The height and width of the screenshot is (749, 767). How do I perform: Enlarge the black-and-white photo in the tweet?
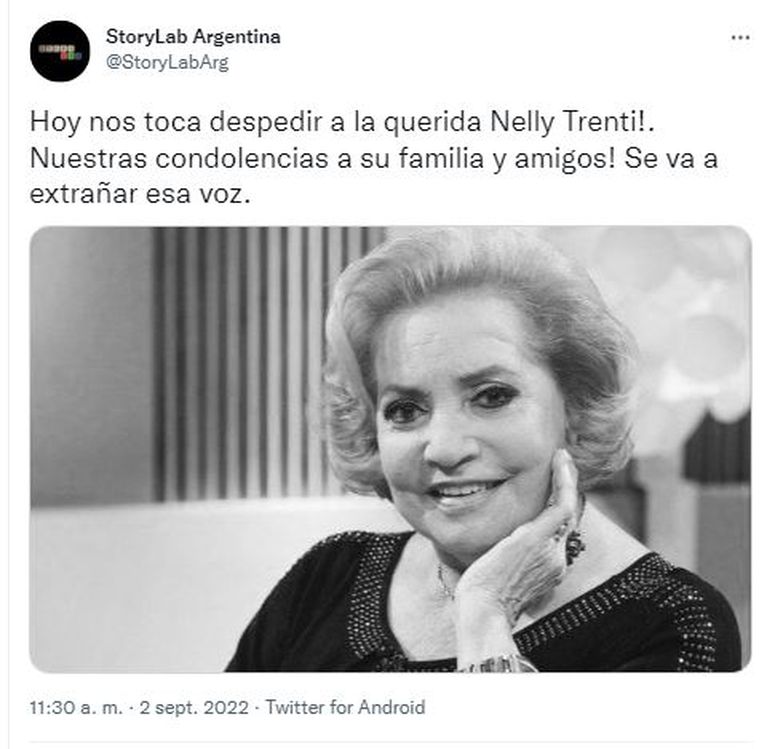click(390, 449)
